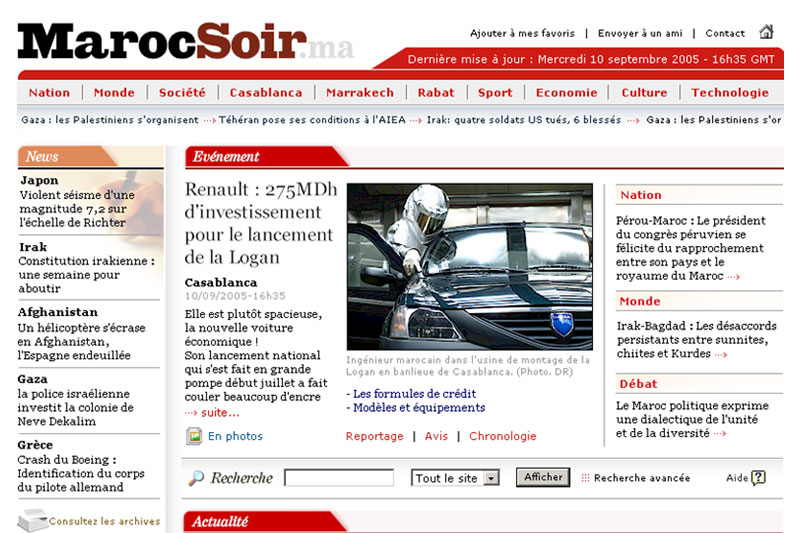Click the Nation heading in right column
Image resolution: width=800 pixels, height=533 pixels.
pyautogui.click(x=641, y=195)
